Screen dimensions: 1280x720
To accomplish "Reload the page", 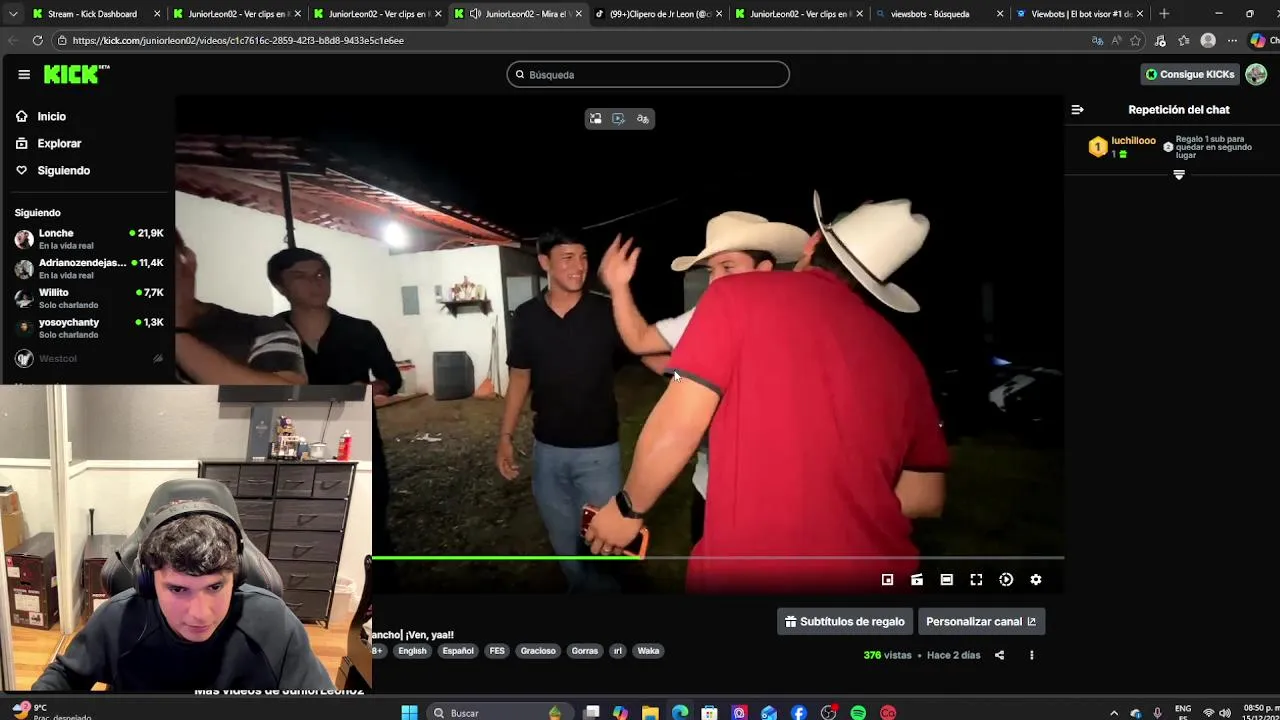I will (38, 40).
